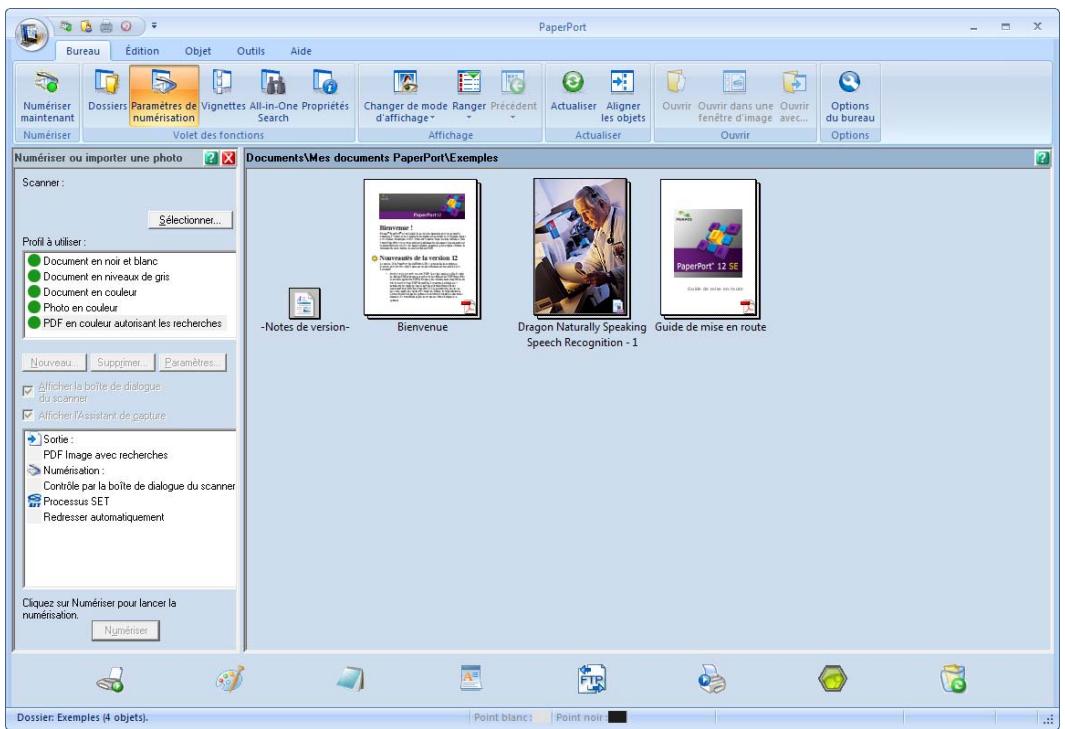Viewport: 1065px width, 729px height.
Task: Click status bar text Dossier: Exemples
Action: [82, 717]
